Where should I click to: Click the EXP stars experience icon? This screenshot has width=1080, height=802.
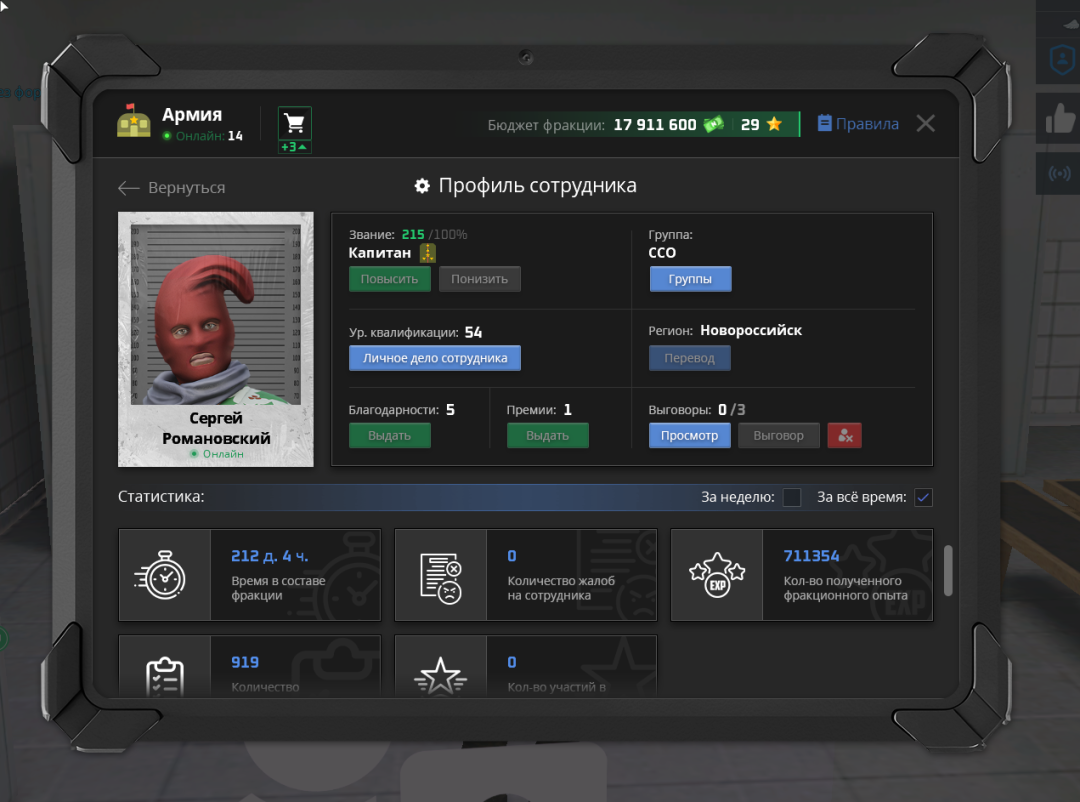pyautogui.click(x=717, y=575)
